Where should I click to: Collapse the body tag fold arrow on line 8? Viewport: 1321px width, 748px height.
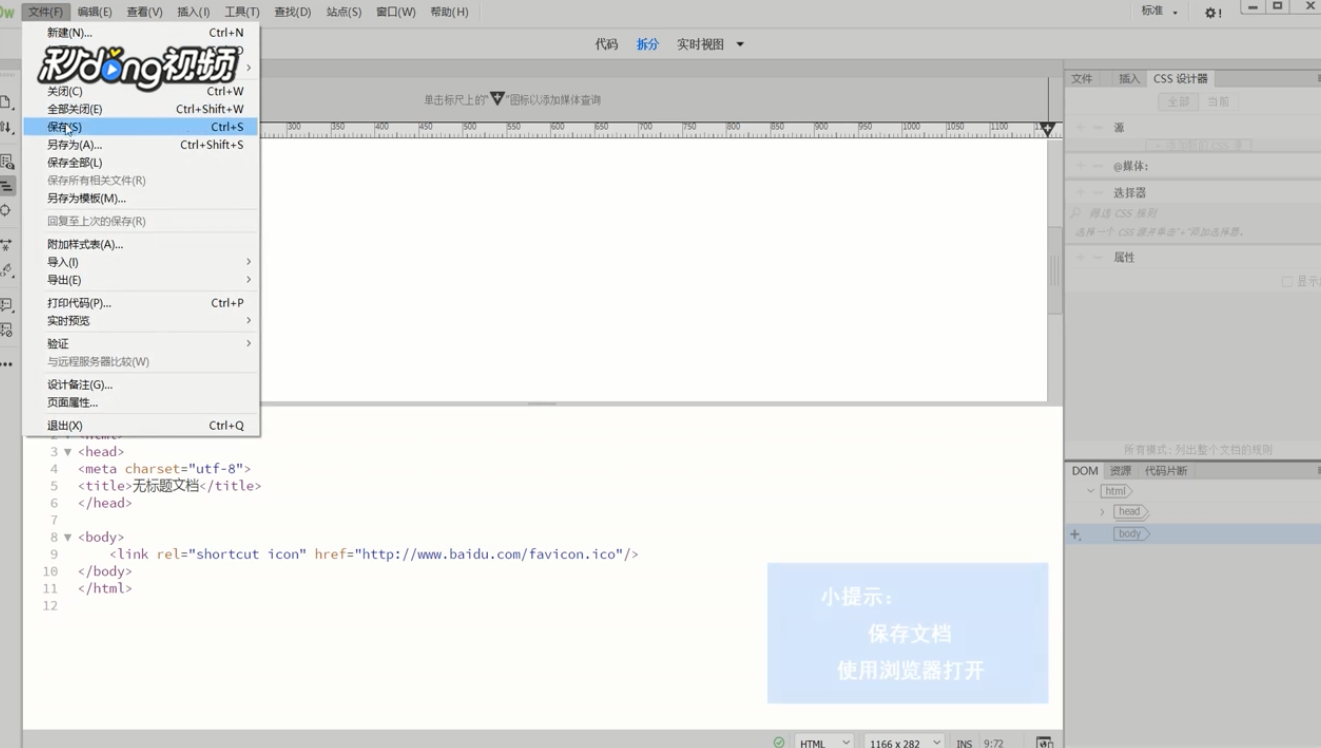tap(68, 537)
